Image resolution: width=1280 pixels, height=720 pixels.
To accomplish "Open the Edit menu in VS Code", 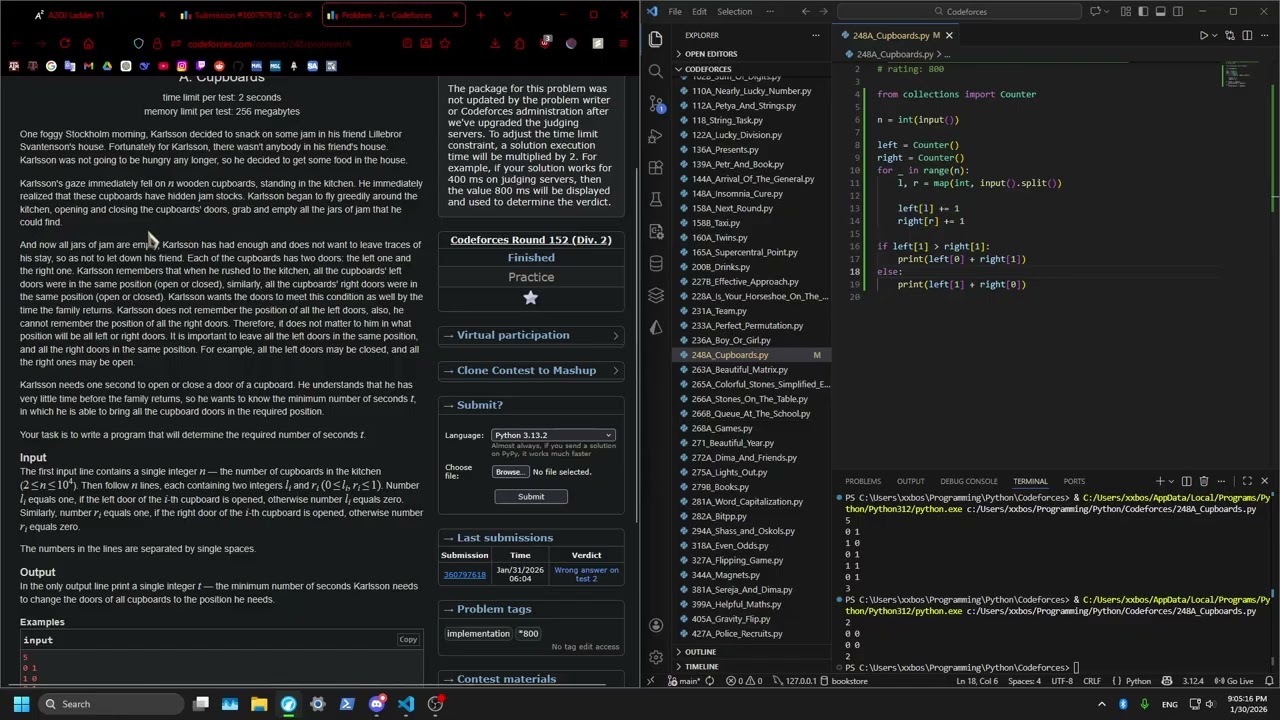I will click(699, 11).
